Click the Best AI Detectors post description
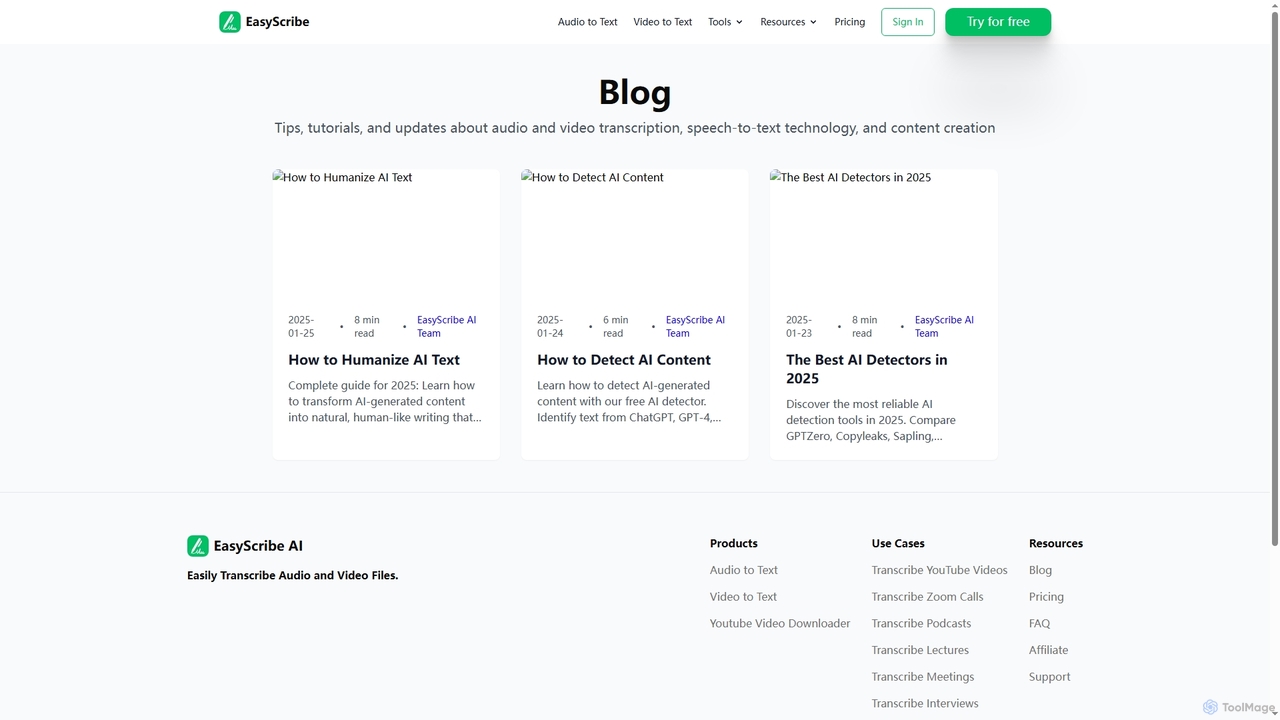The height and width of the screenshot is (720, 1280). [x=871, y=420]
